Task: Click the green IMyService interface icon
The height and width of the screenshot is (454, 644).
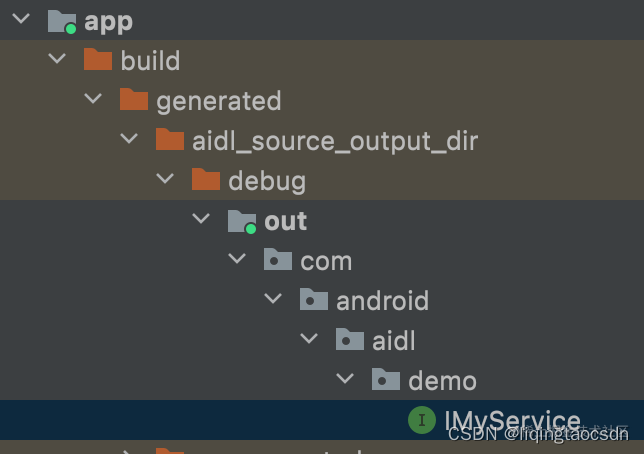Action: (x=422, y=420)
